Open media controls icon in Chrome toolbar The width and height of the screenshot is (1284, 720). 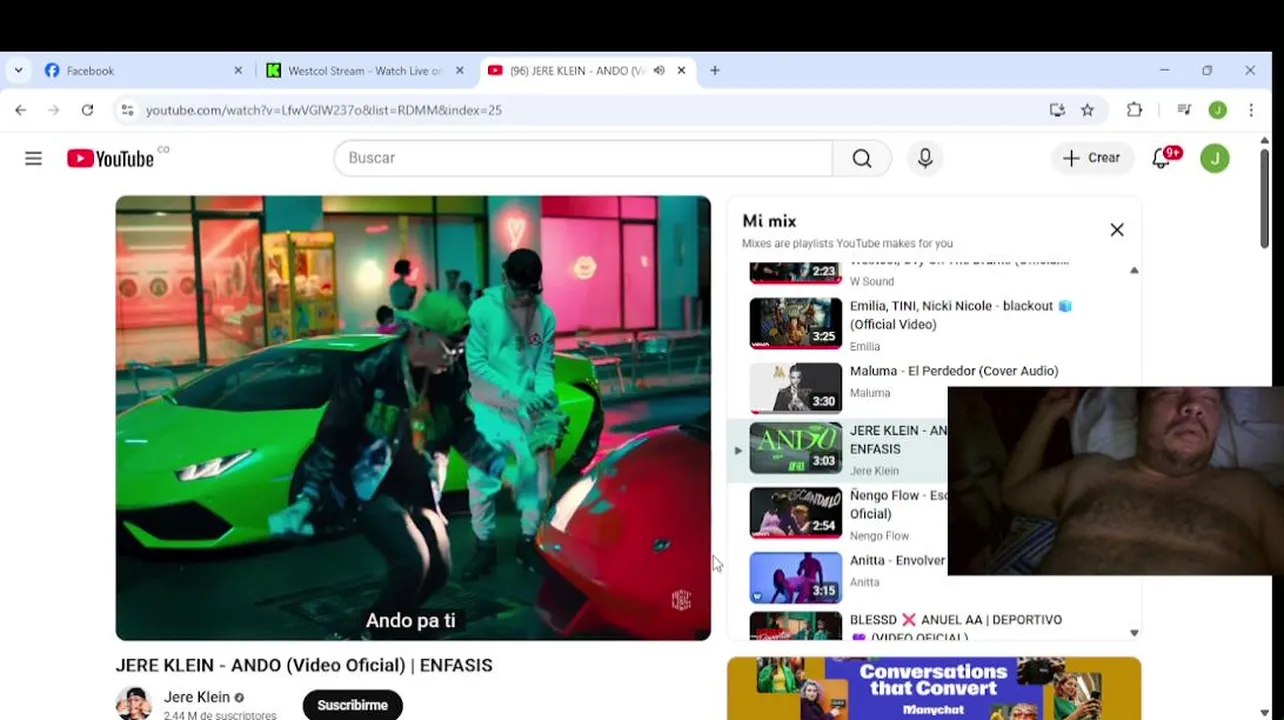coord(1184,110)
